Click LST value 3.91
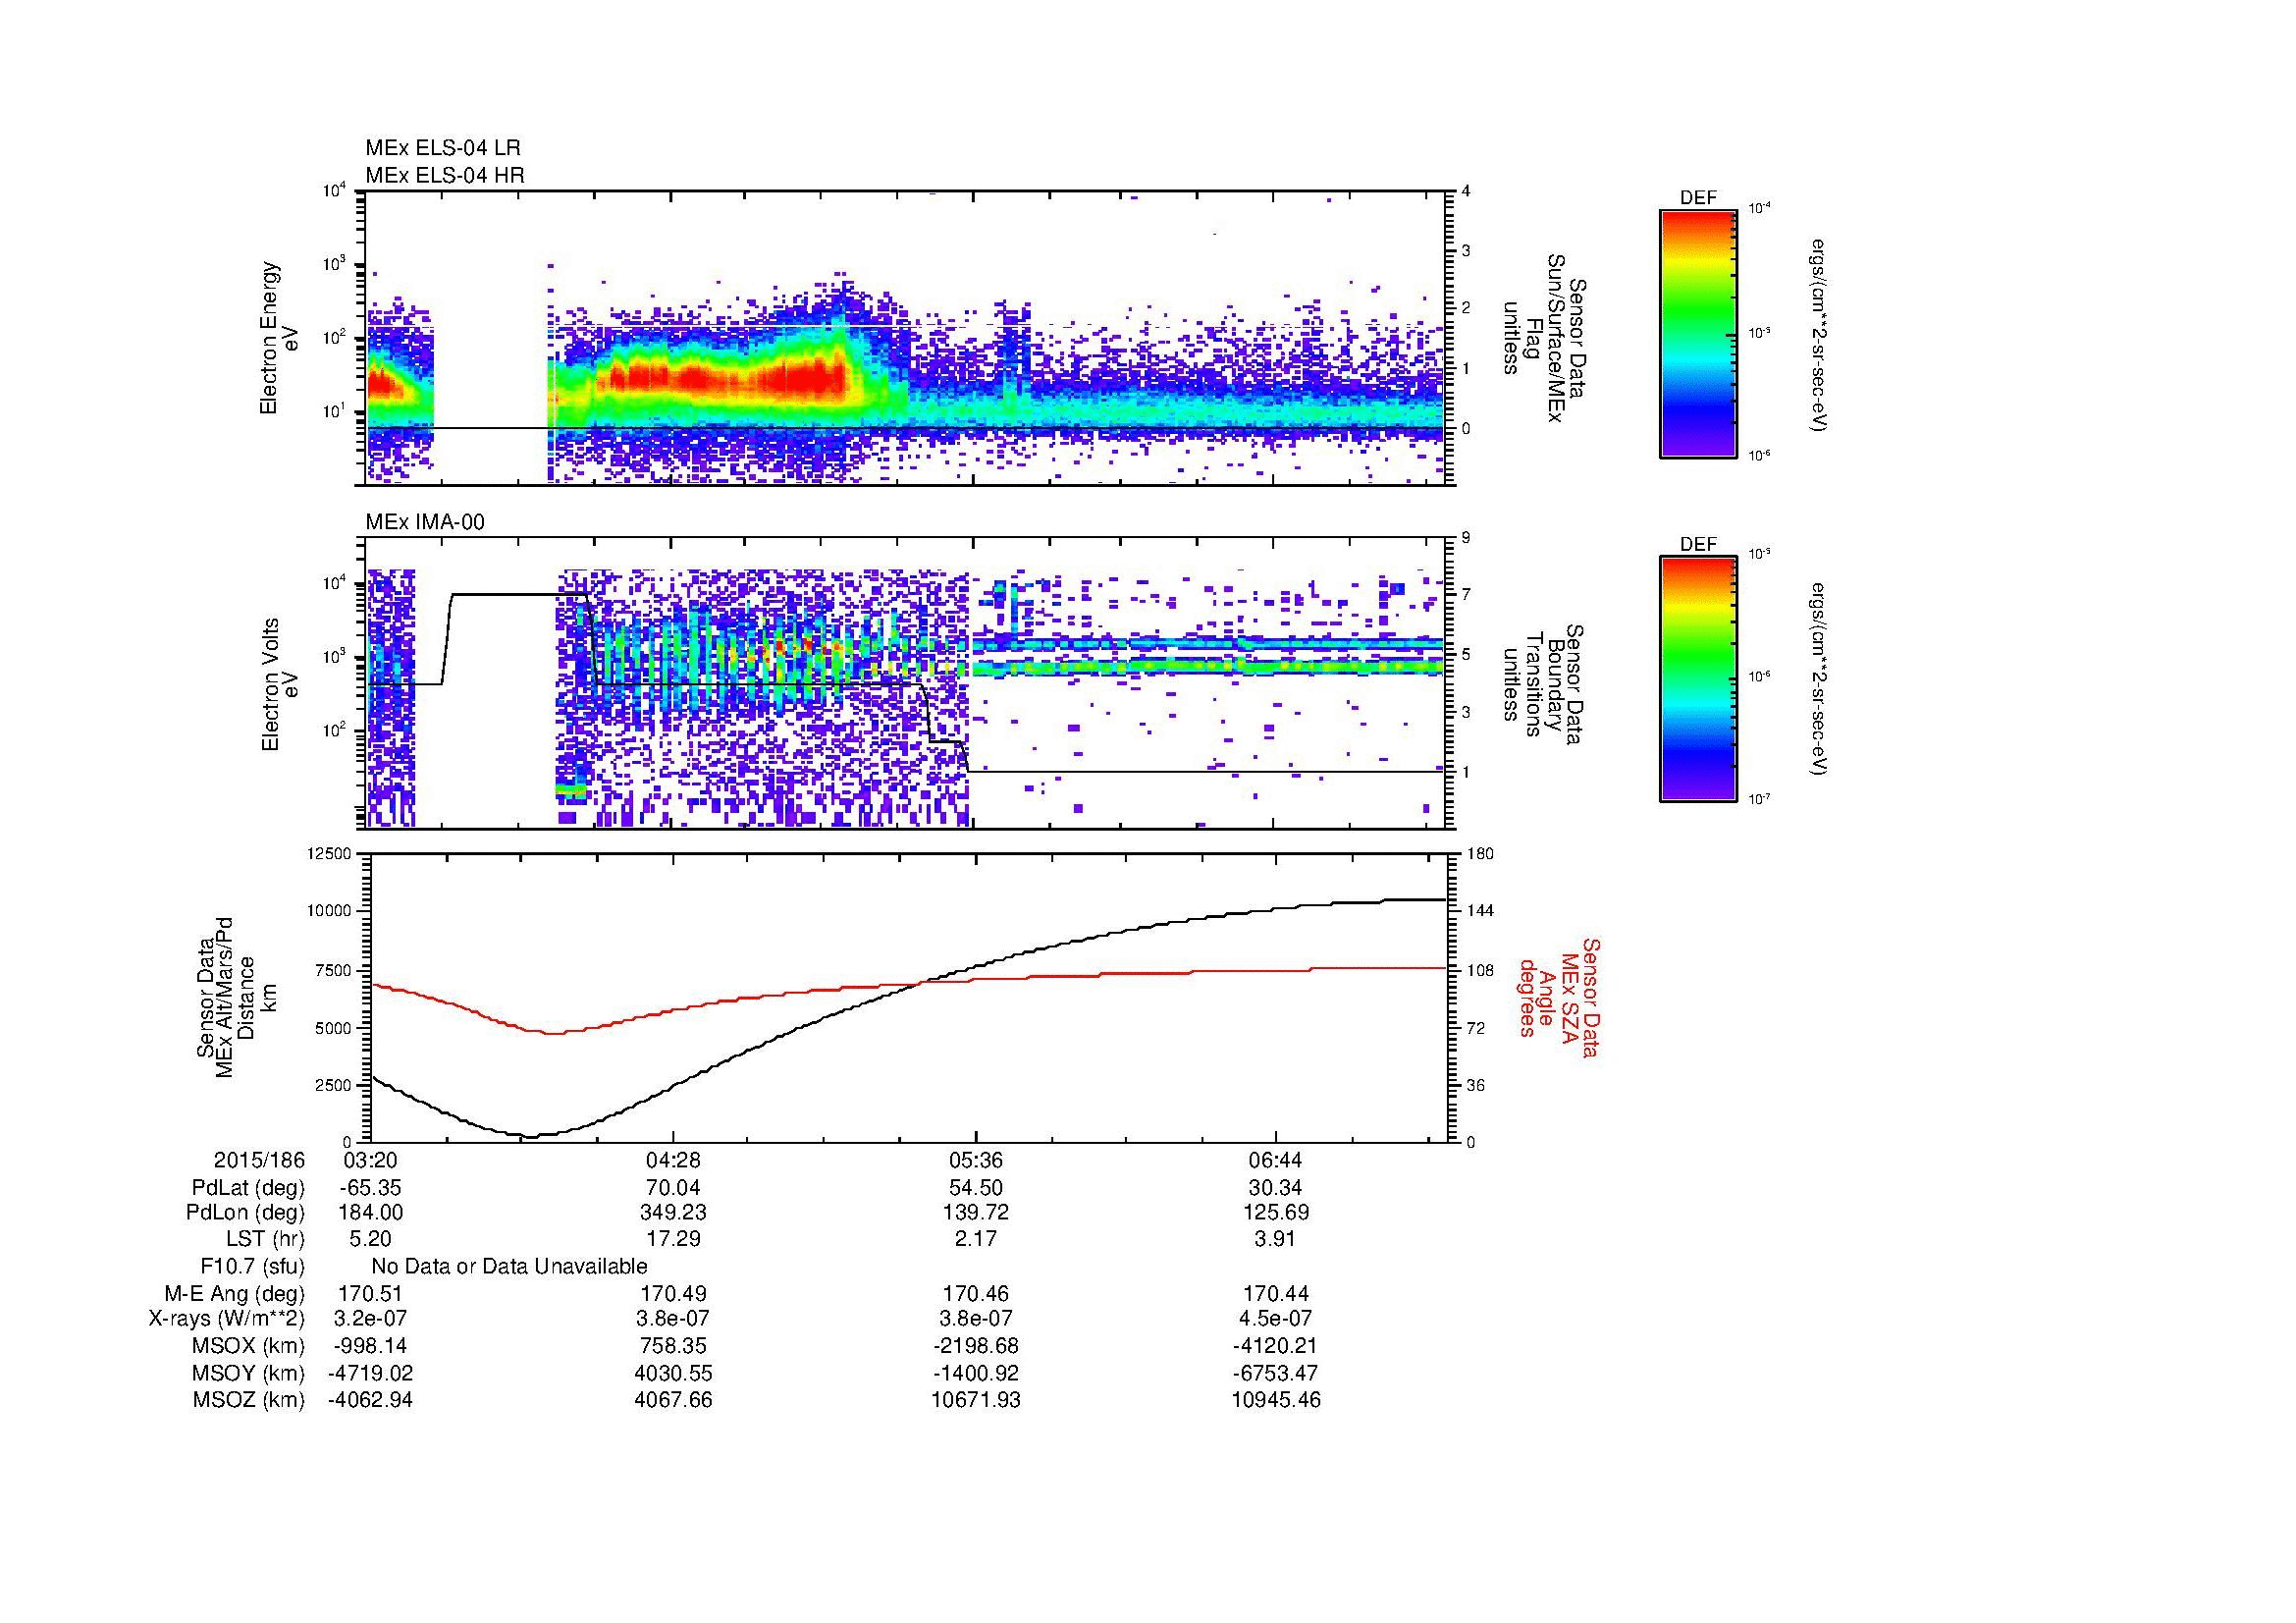The width and height of the screenshot is (2296, 1623). (1276, 1240)
